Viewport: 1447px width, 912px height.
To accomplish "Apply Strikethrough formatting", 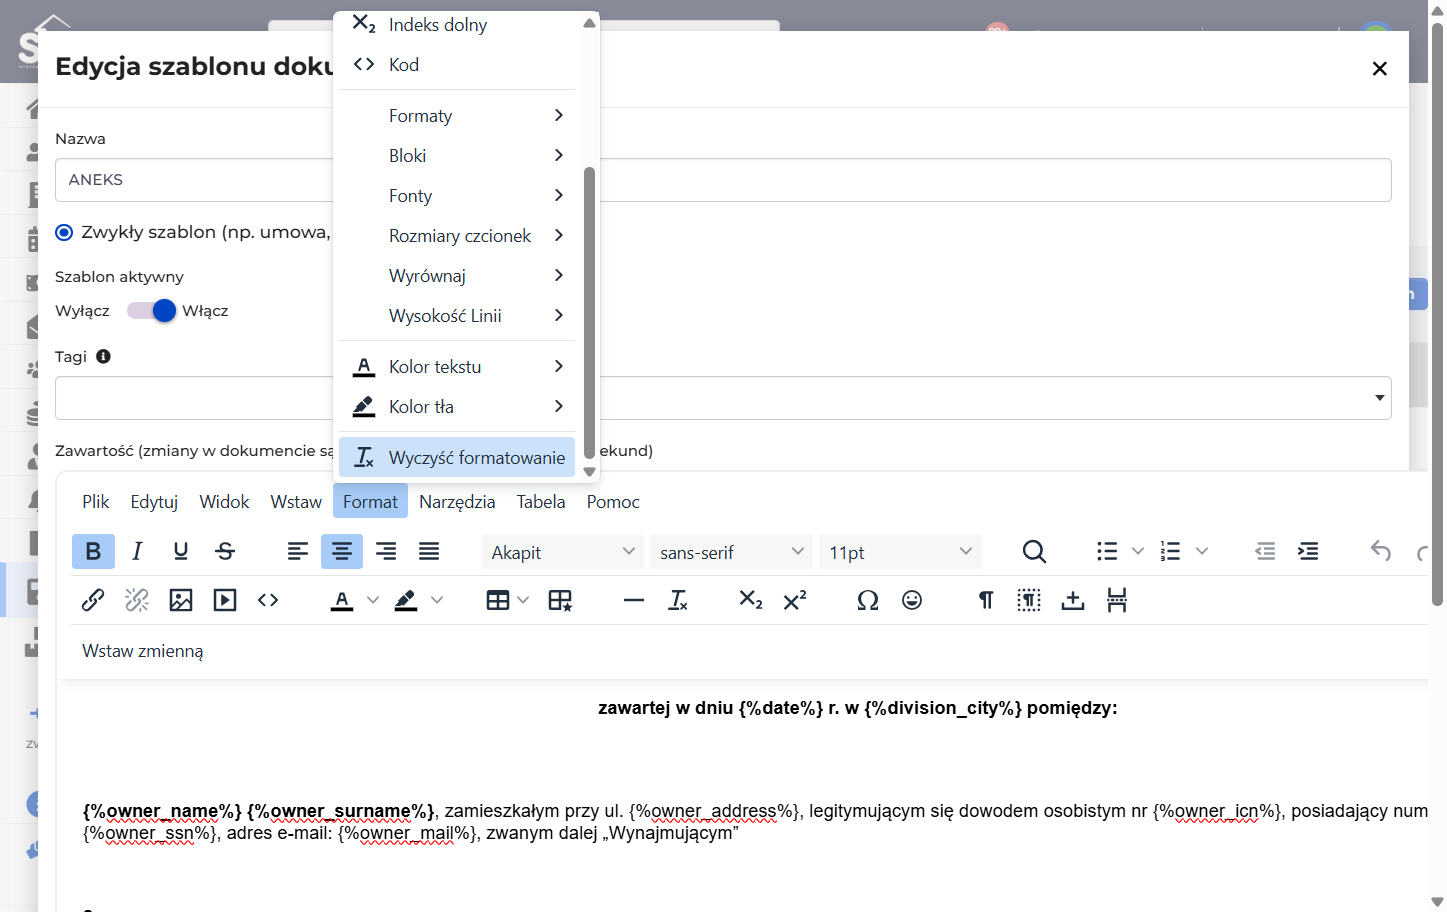I will point(225,551).
